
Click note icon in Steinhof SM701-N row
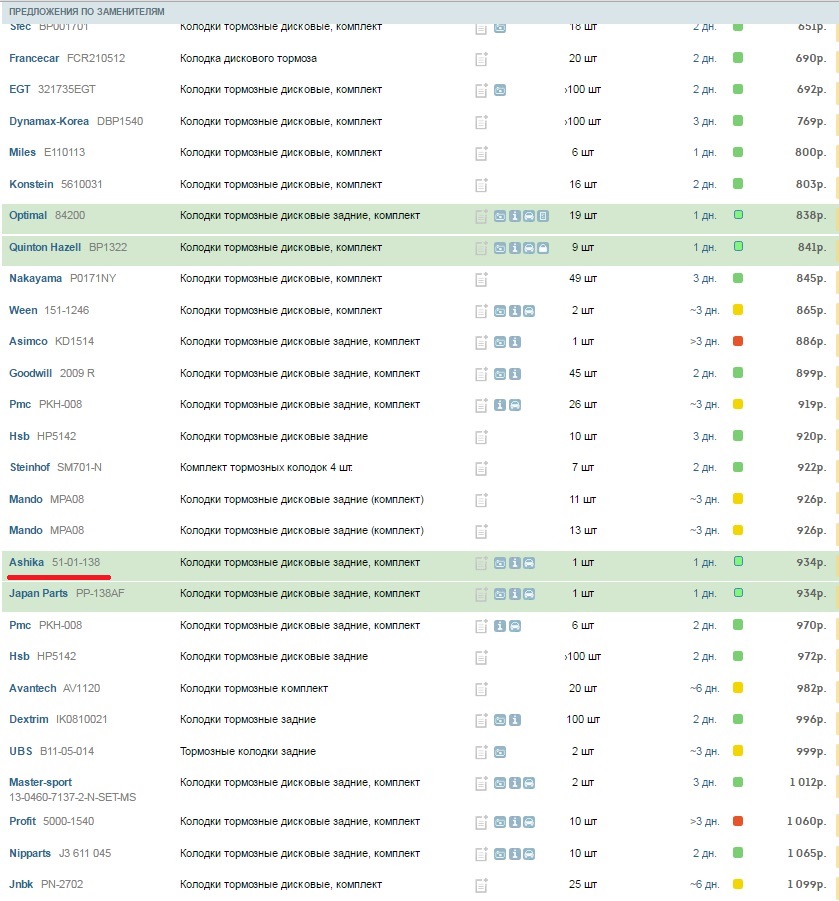(x=482, y=468)
